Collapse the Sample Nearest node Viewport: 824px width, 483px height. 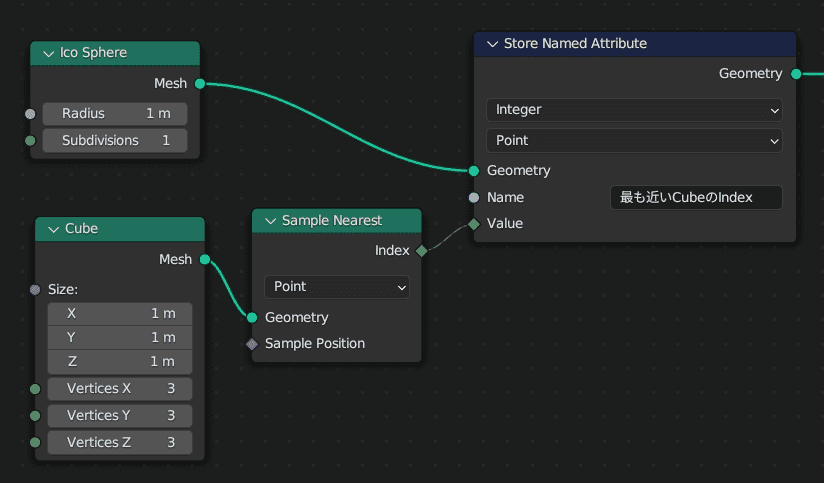(271, 221)
